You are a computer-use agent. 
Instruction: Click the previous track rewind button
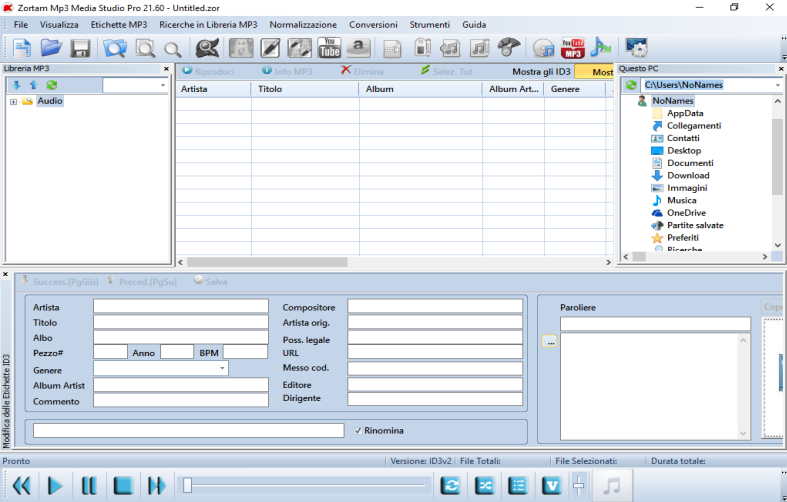pos(21,485)
